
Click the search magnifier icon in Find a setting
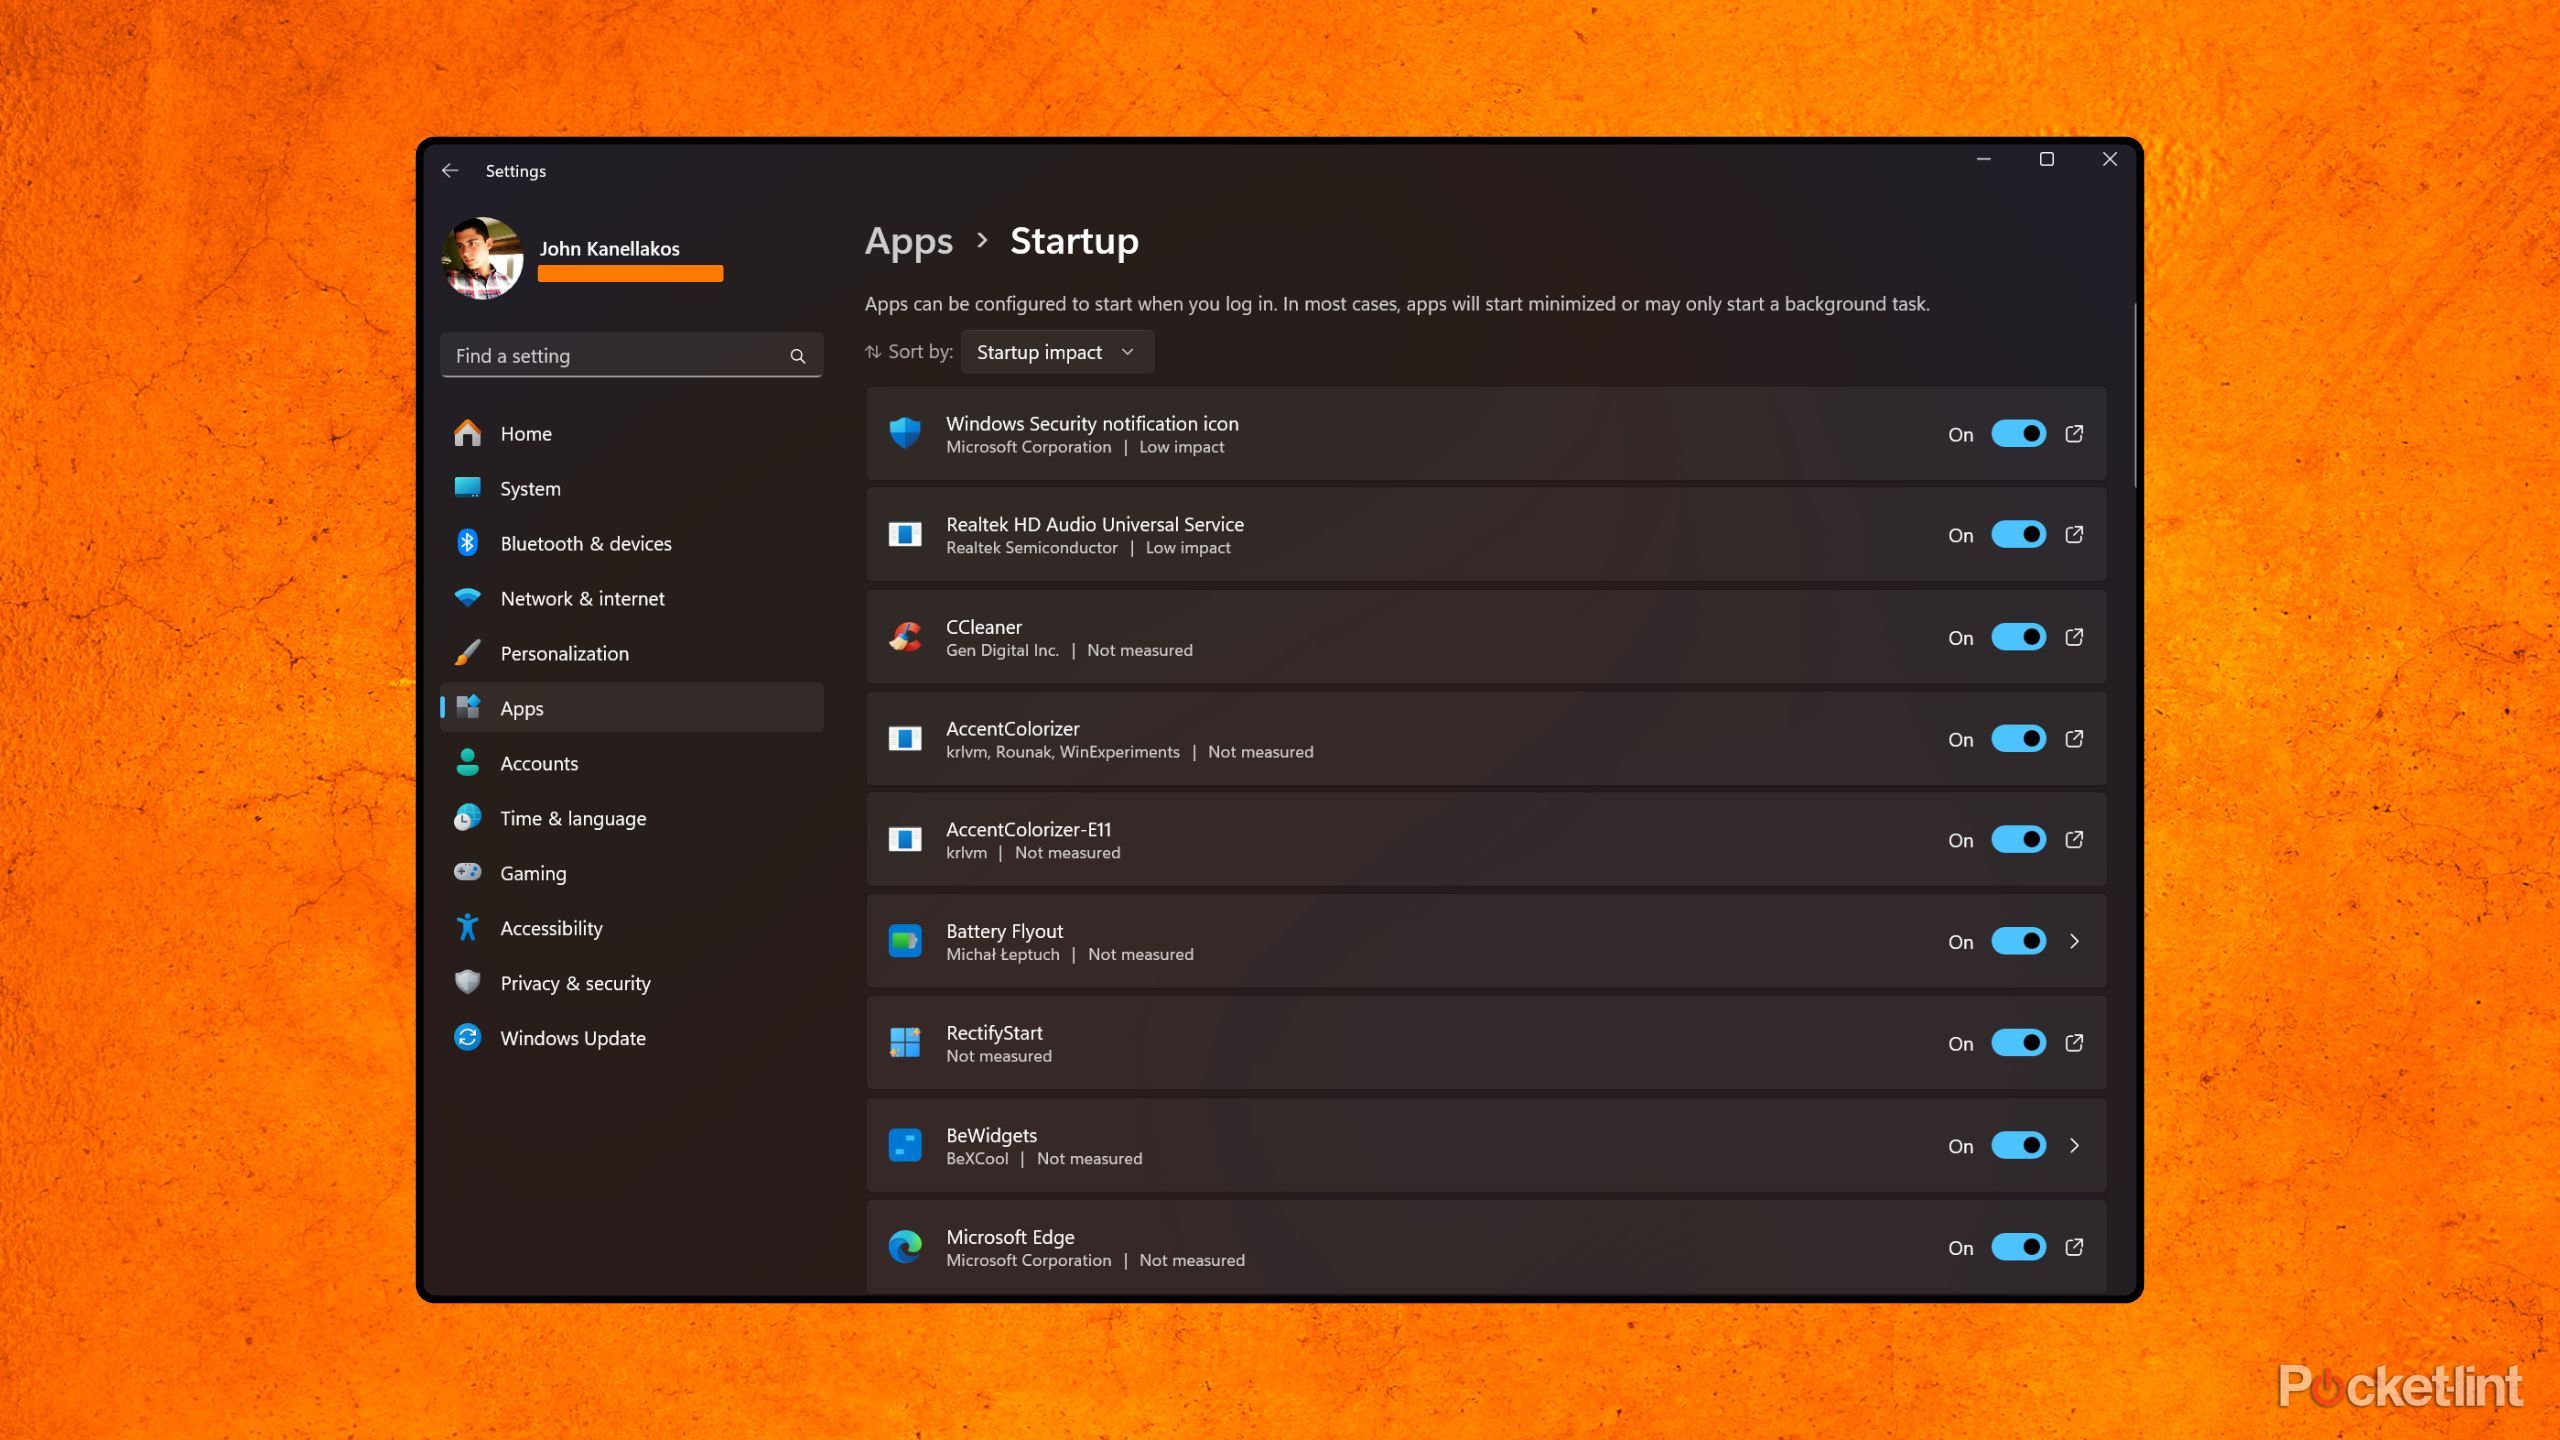797,356
